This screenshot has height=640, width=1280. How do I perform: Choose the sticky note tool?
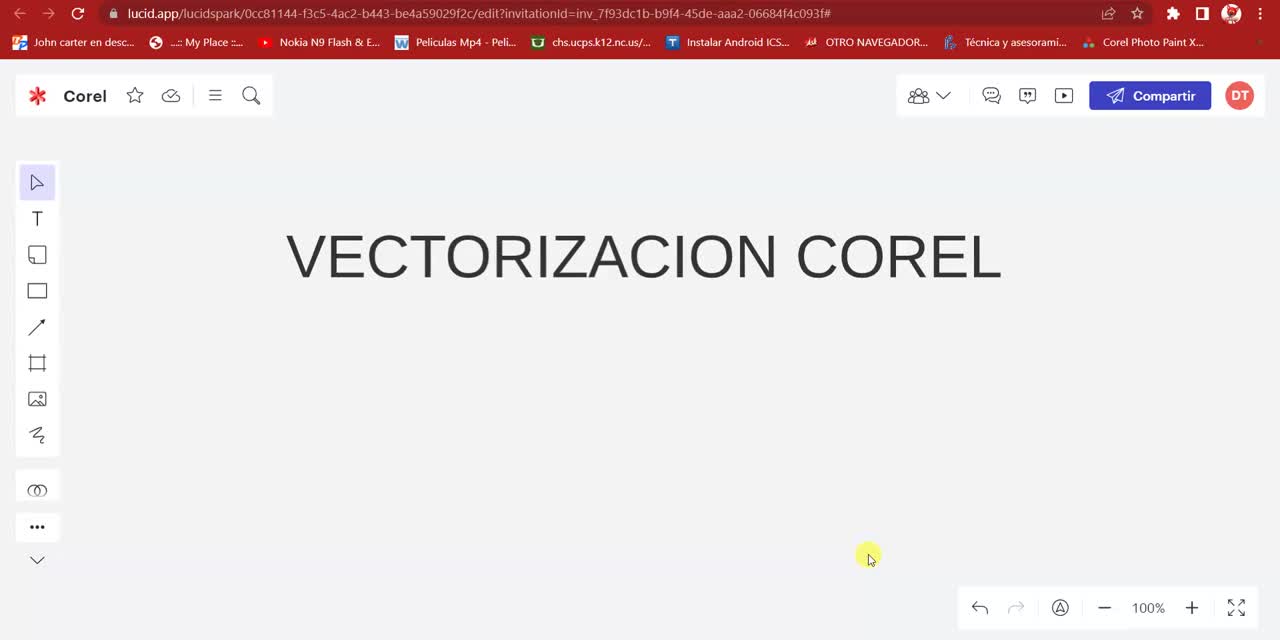click(x=37, y=255)
